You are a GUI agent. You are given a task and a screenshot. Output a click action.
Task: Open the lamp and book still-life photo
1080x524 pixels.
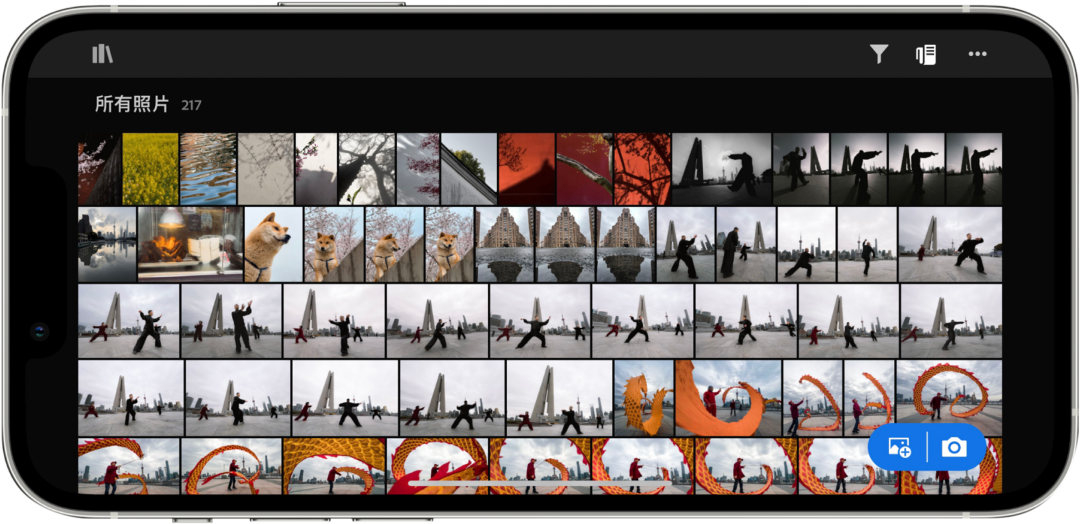coord(191,244)
